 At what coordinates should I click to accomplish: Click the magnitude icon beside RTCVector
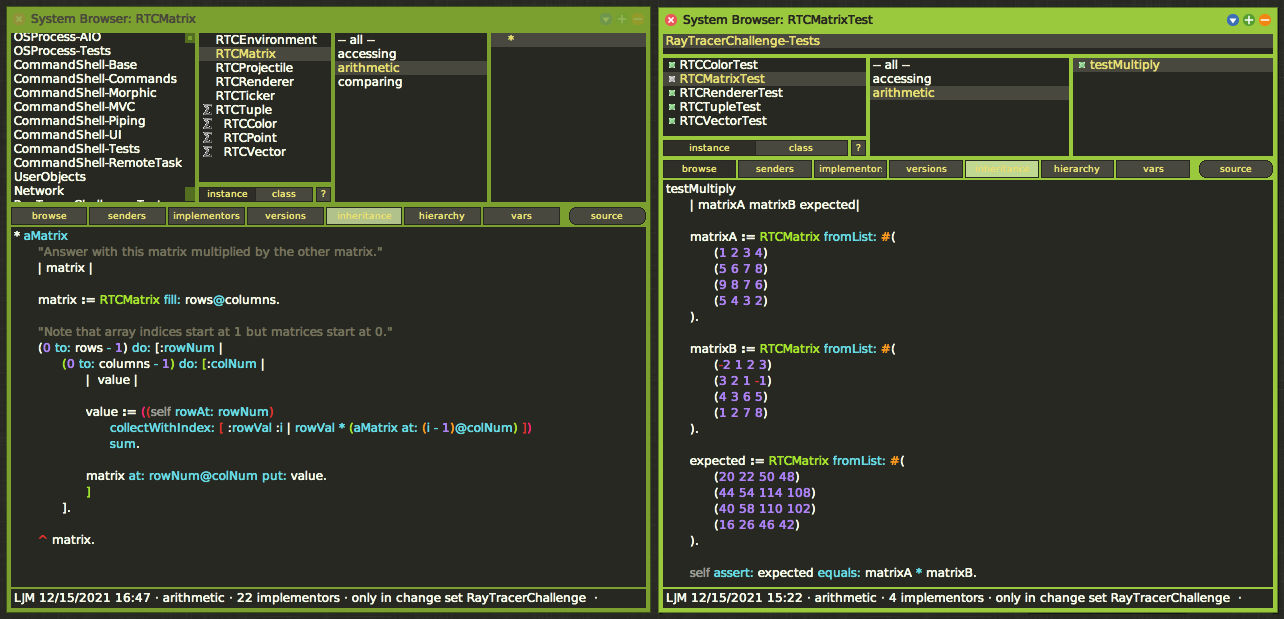207,152
